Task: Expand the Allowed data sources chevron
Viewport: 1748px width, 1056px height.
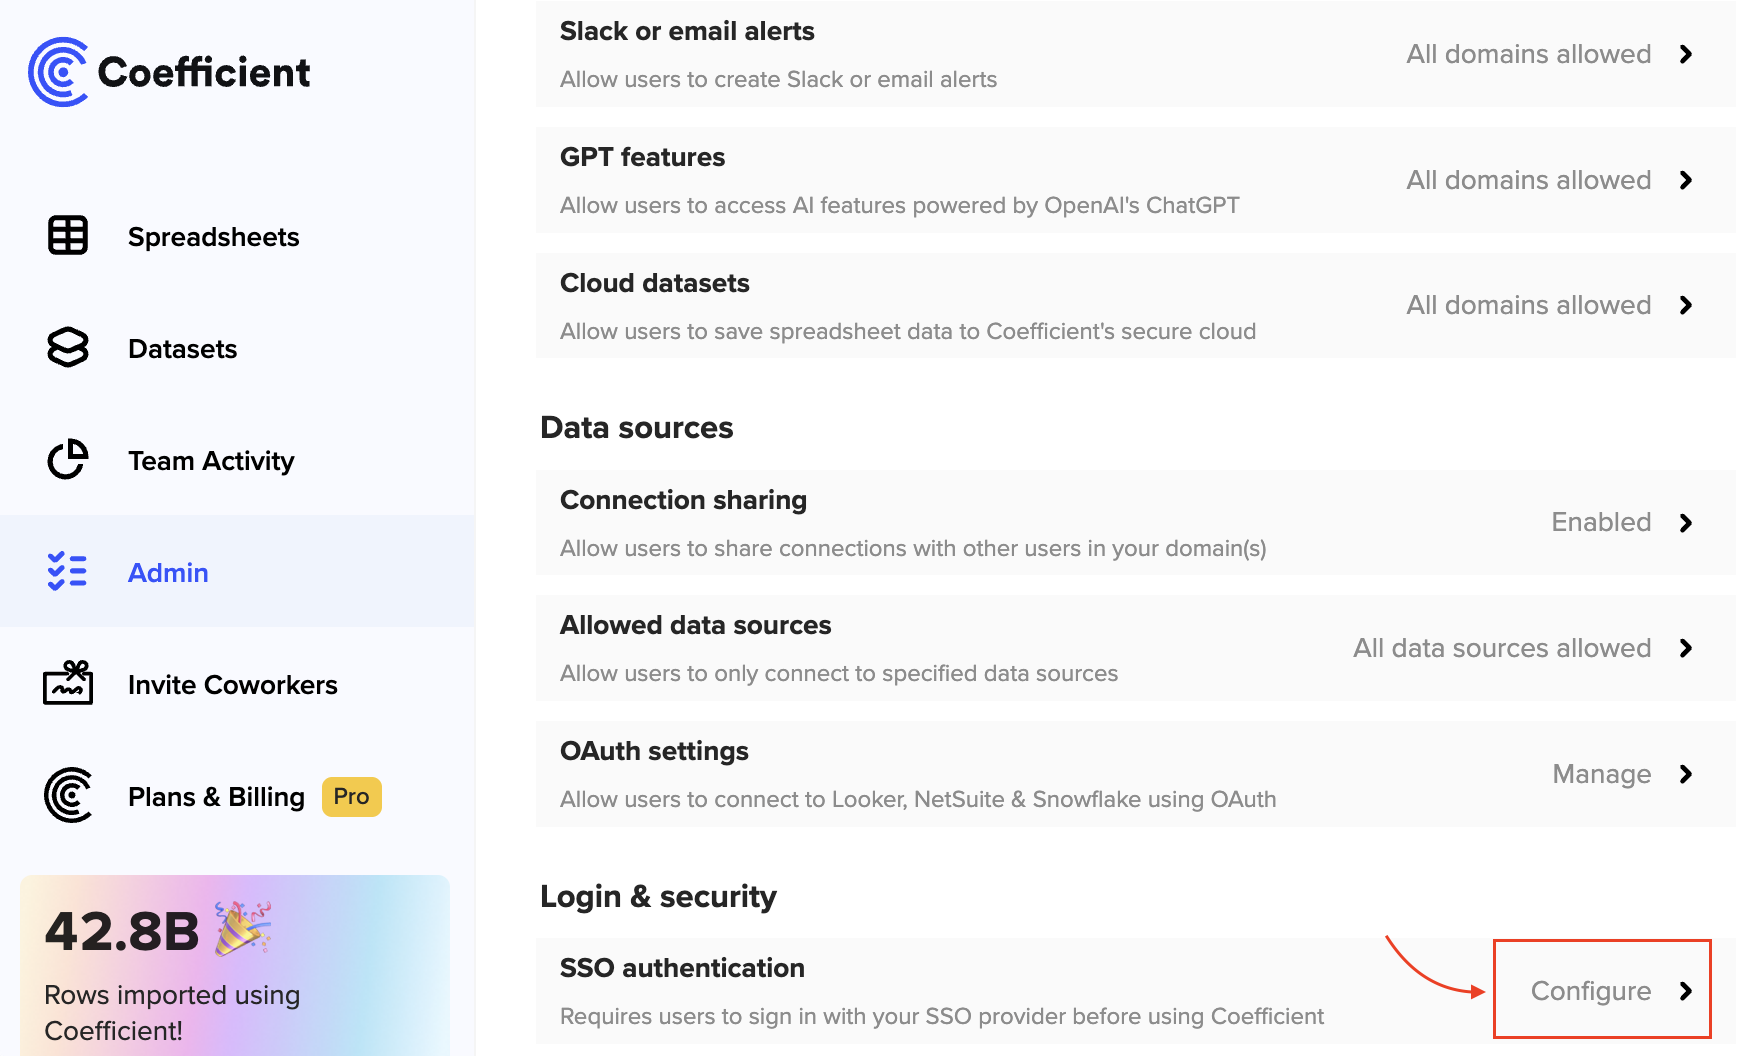Action: point(1686,648)
